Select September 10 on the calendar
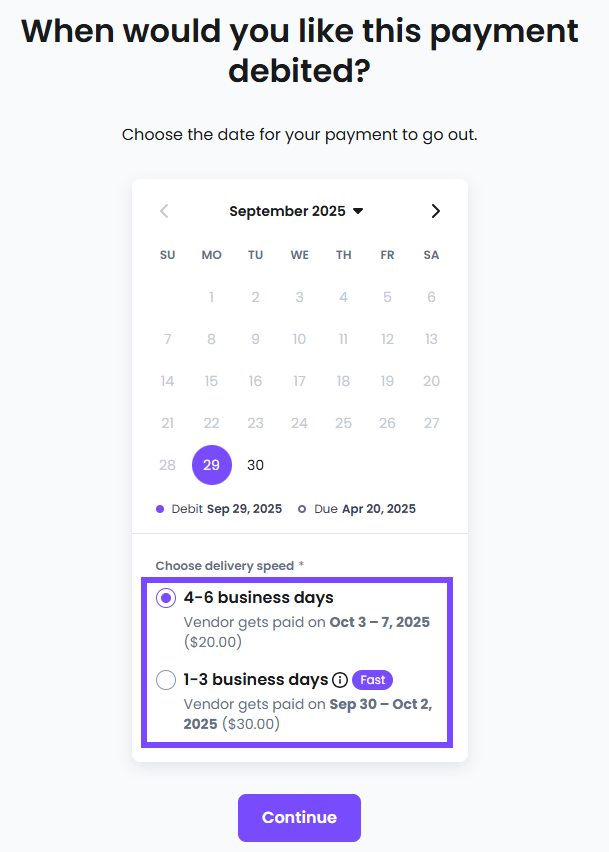 click(x=299, y=339)
